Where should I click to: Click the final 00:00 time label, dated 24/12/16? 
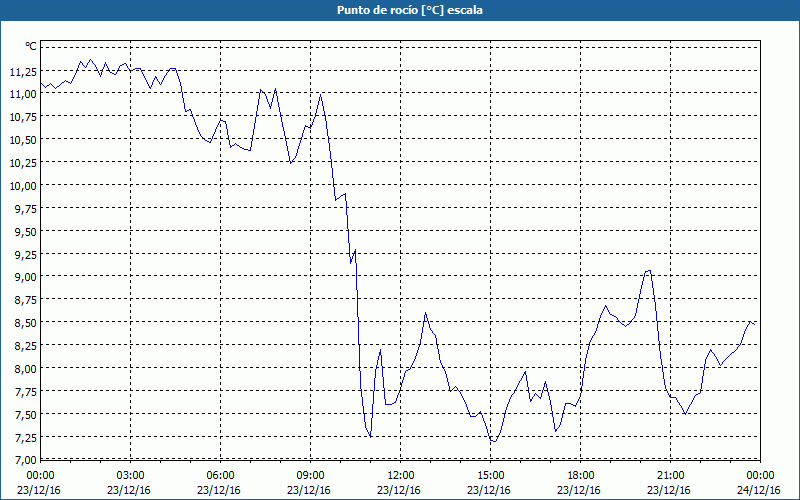pyautogui.click(x=760, y=476)
